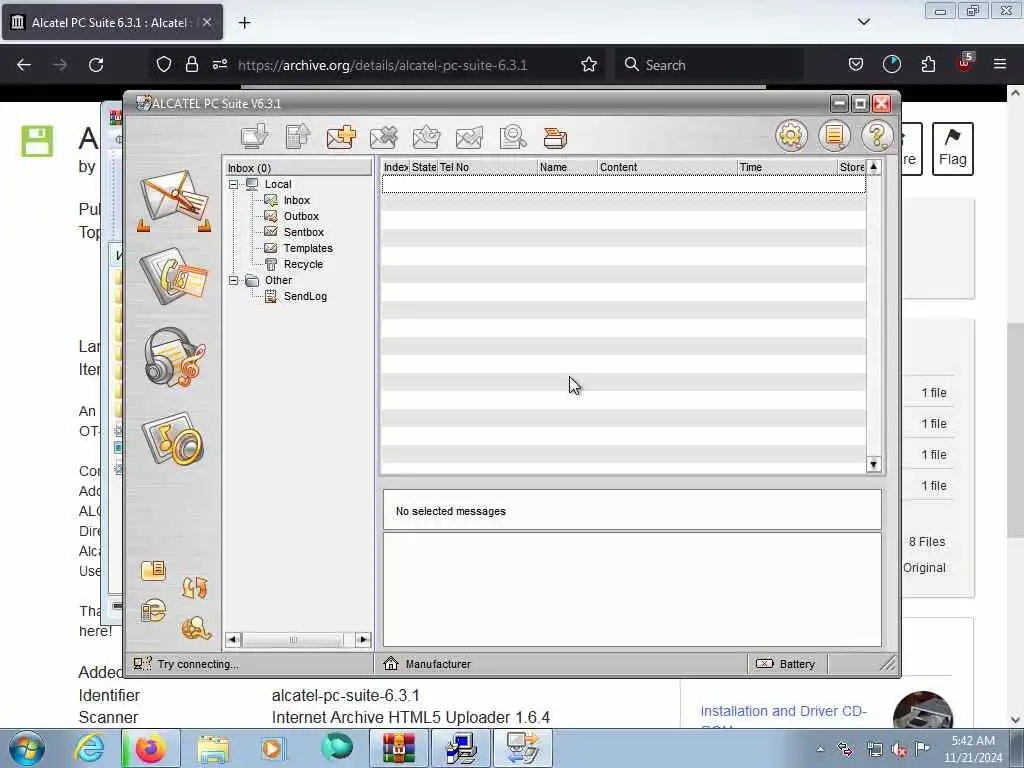Image resolution: width=1024 pixels, height=768 pixels.
Task: Bookmark this page with the star icon
Action: click(x=588, y=65)
